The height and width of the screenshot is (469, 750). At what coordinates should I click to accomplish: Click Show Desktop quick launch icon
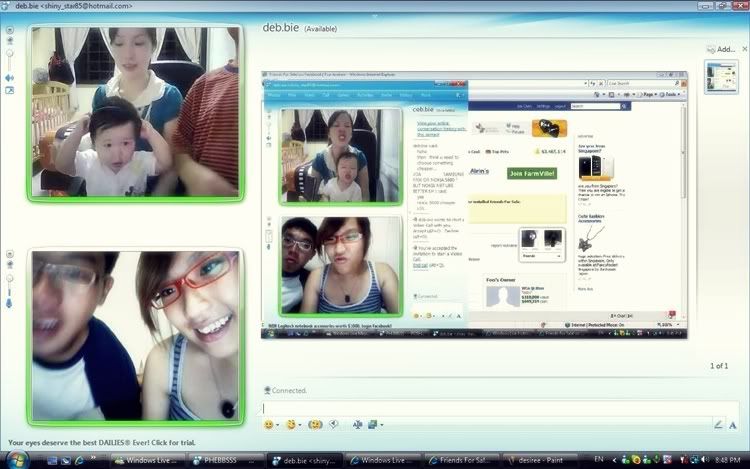pyautogui.click(x=52, y=460)
